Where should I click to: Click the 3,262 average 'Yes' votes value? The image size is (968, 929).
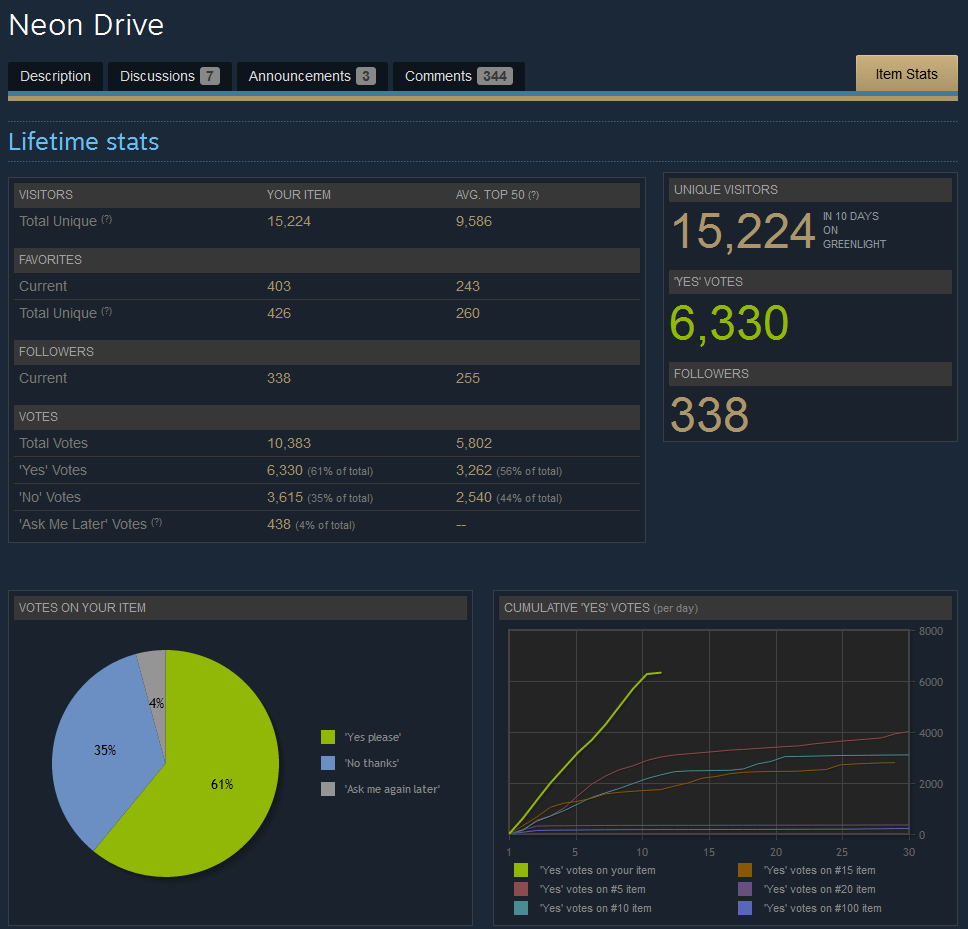pos(474,470)
